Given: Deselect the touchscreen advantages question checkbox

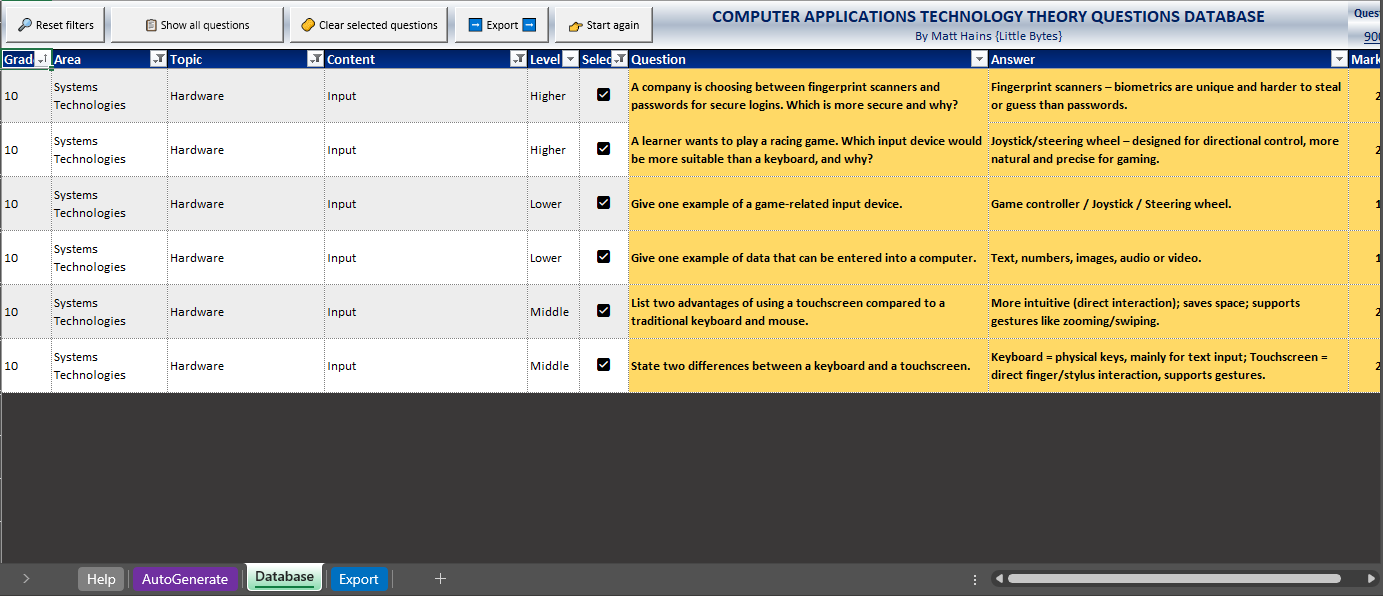Looking at the screenshot, I should (x=603, y=311).
